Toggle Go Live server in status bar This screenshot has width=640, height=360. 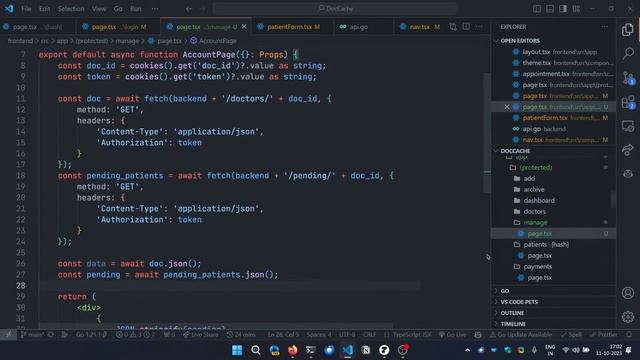click(452, 335)
